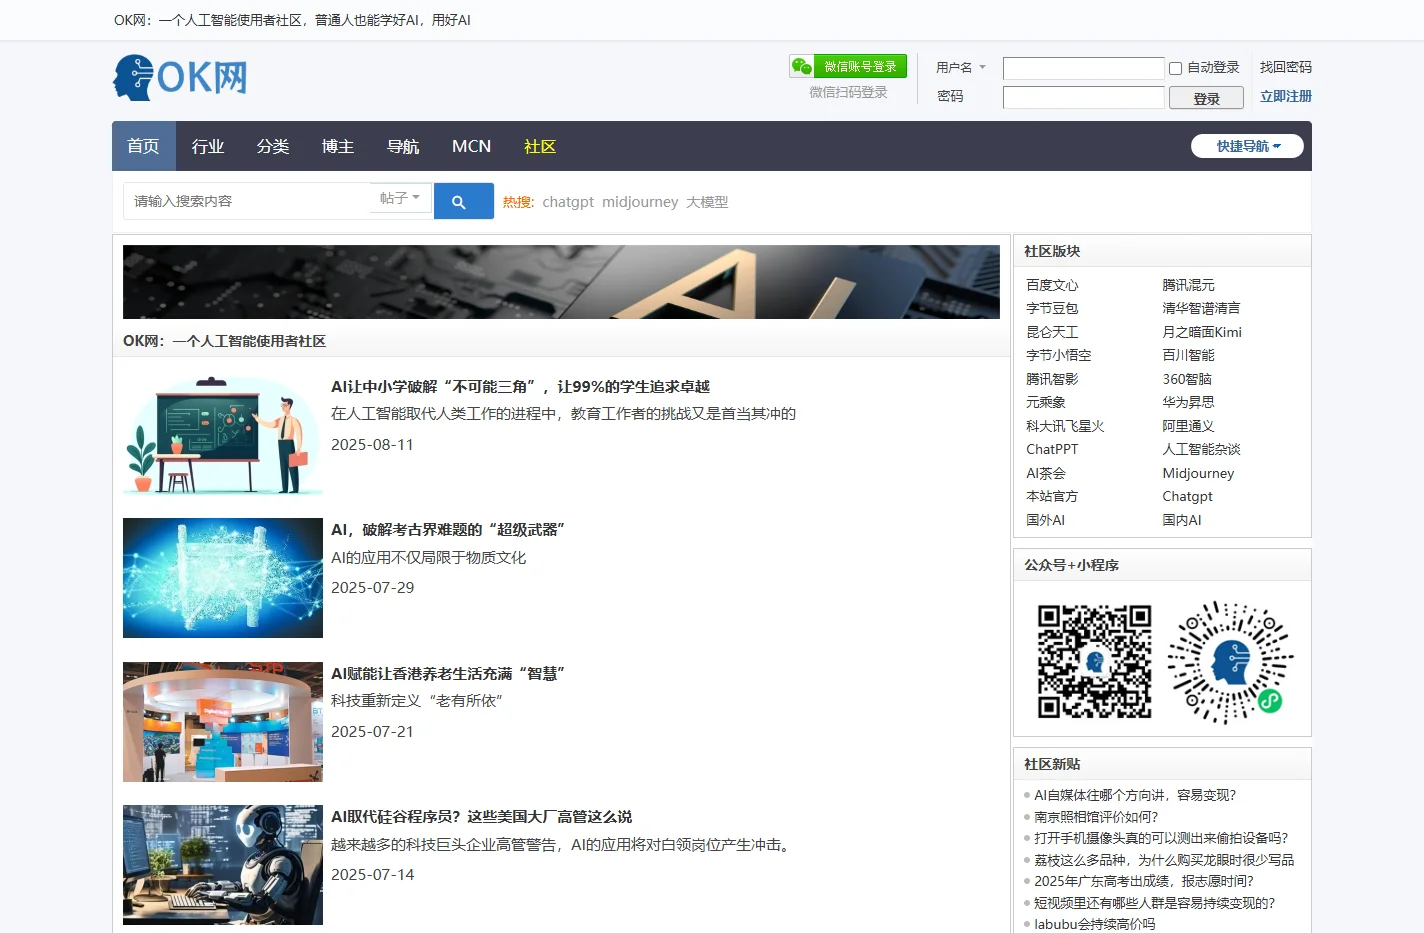
Task: Open the 导航 navigation tab
Action: pyautogui.click(x=403, y=146)
